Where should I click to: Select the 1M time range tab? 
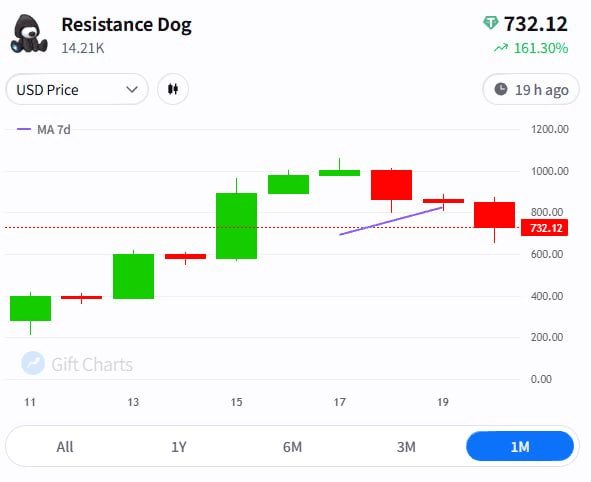coord(520,447)
